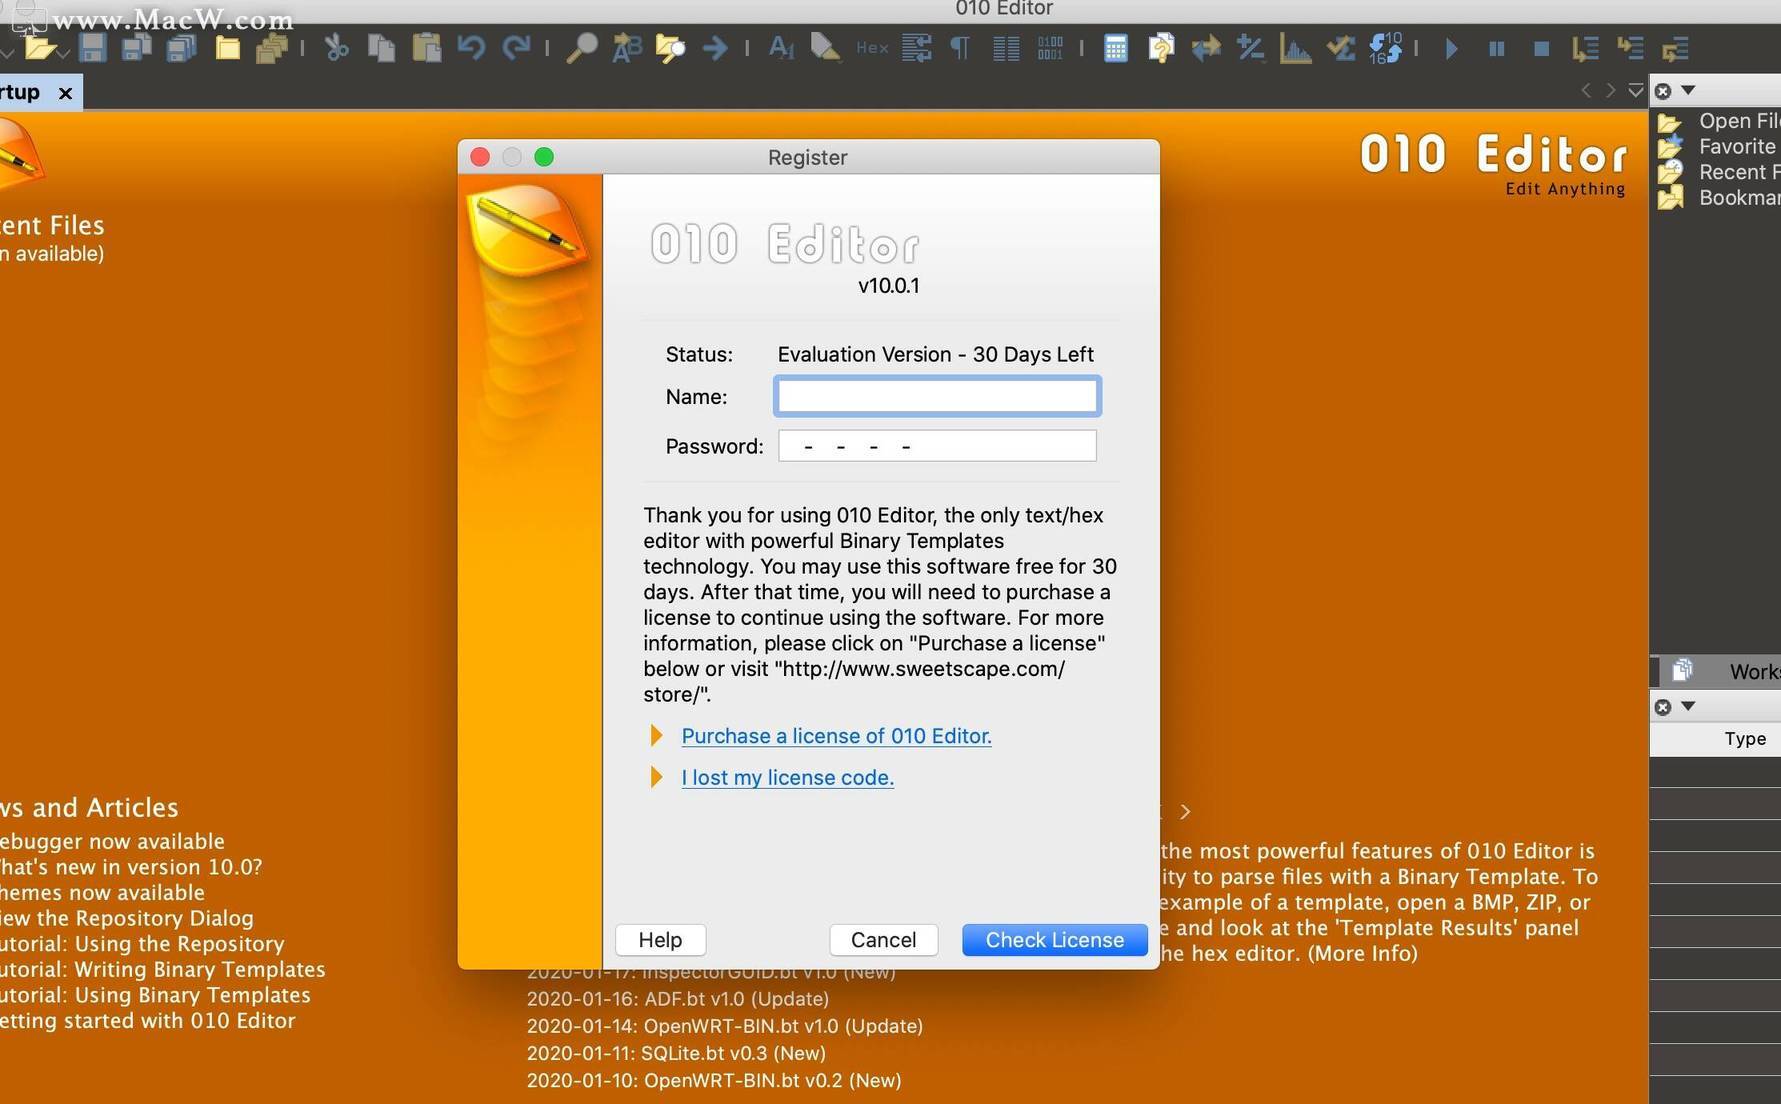Viewport: 1781px width, 1104px height.
Task: Go to next tip chevron arrow
Action: 1185,812
